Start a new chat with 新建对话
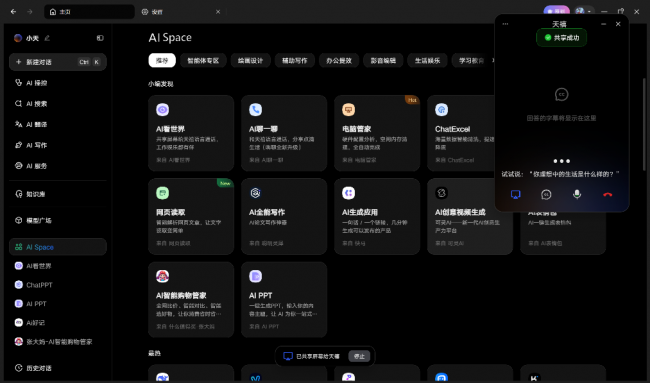The image size is (650, 383). [x=58, y=62]
